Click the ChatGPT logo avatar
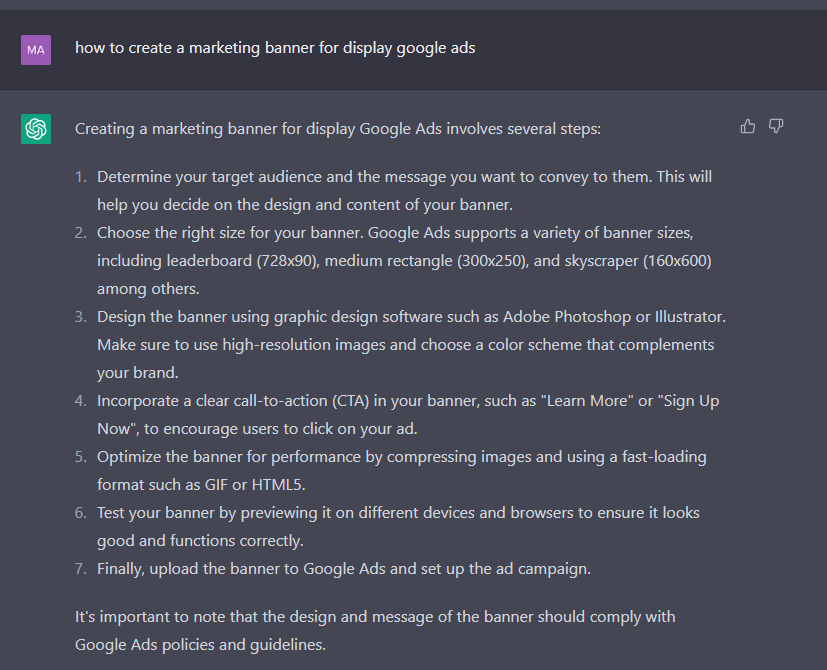Viewport: 827px width, 670px height. (x=36, y=128)
